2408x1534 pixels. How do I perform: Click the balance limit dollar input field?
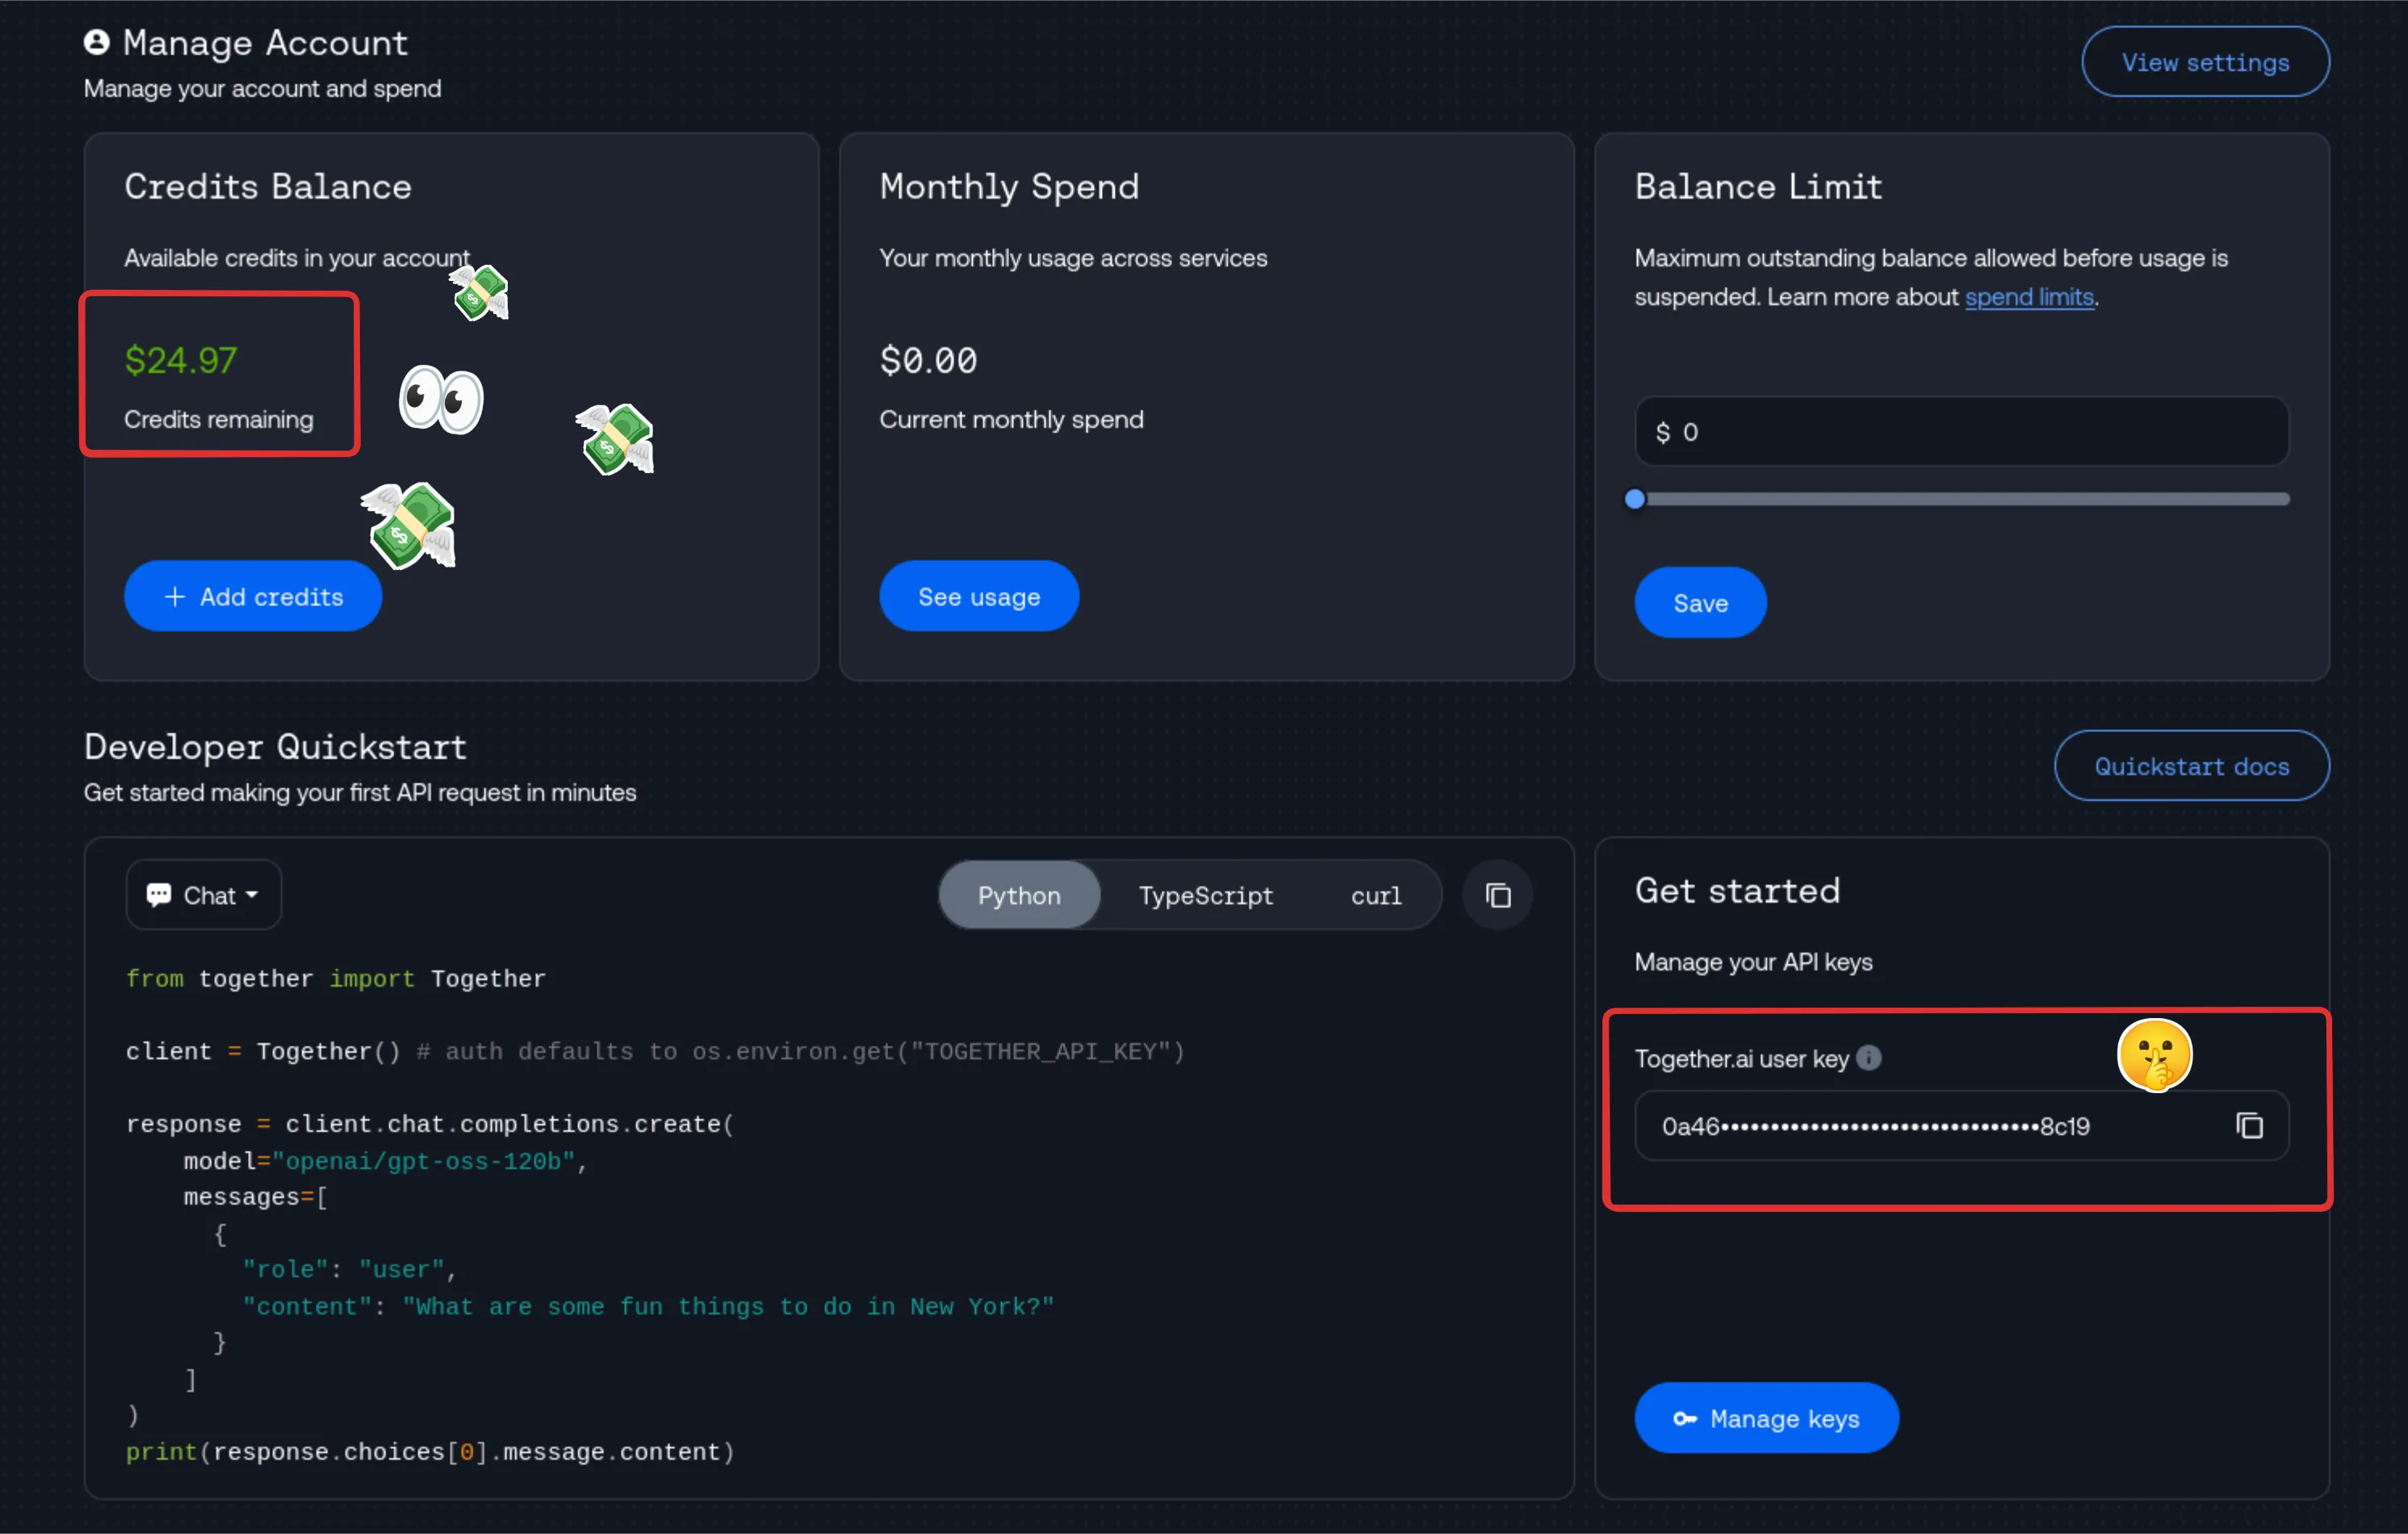click(x=1960, y=431)
